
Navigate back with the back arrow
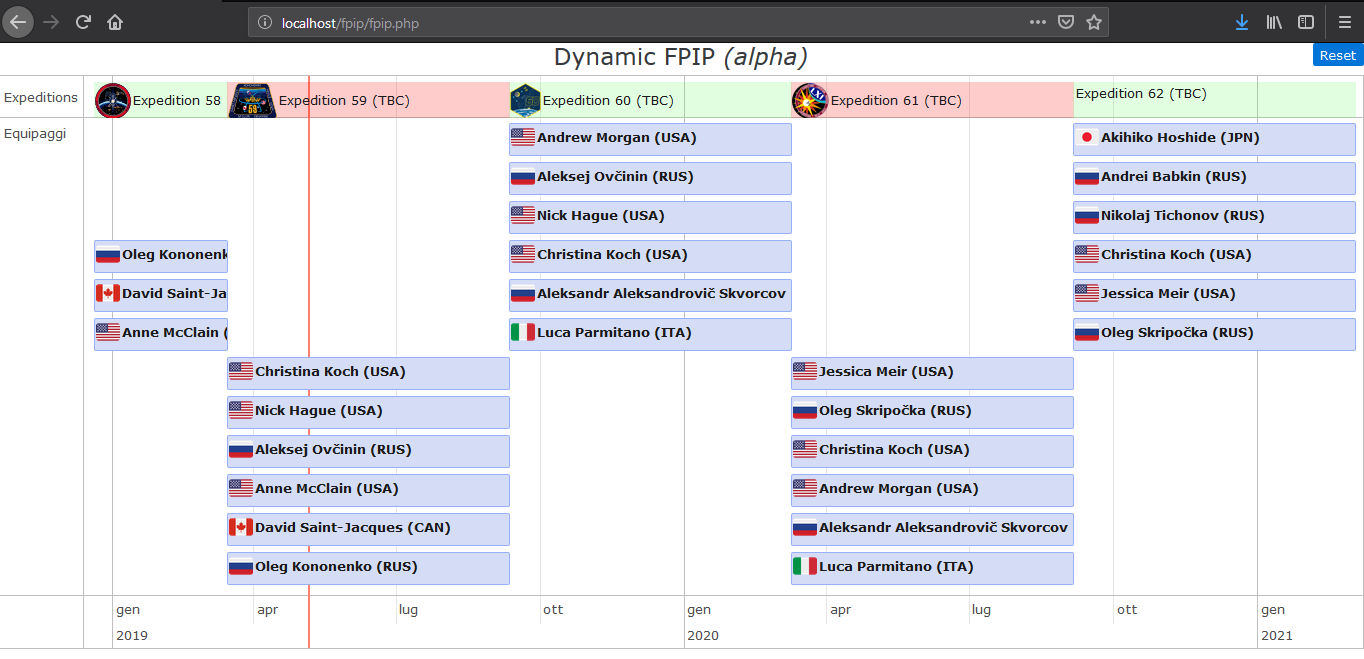[x=19, y=22]
